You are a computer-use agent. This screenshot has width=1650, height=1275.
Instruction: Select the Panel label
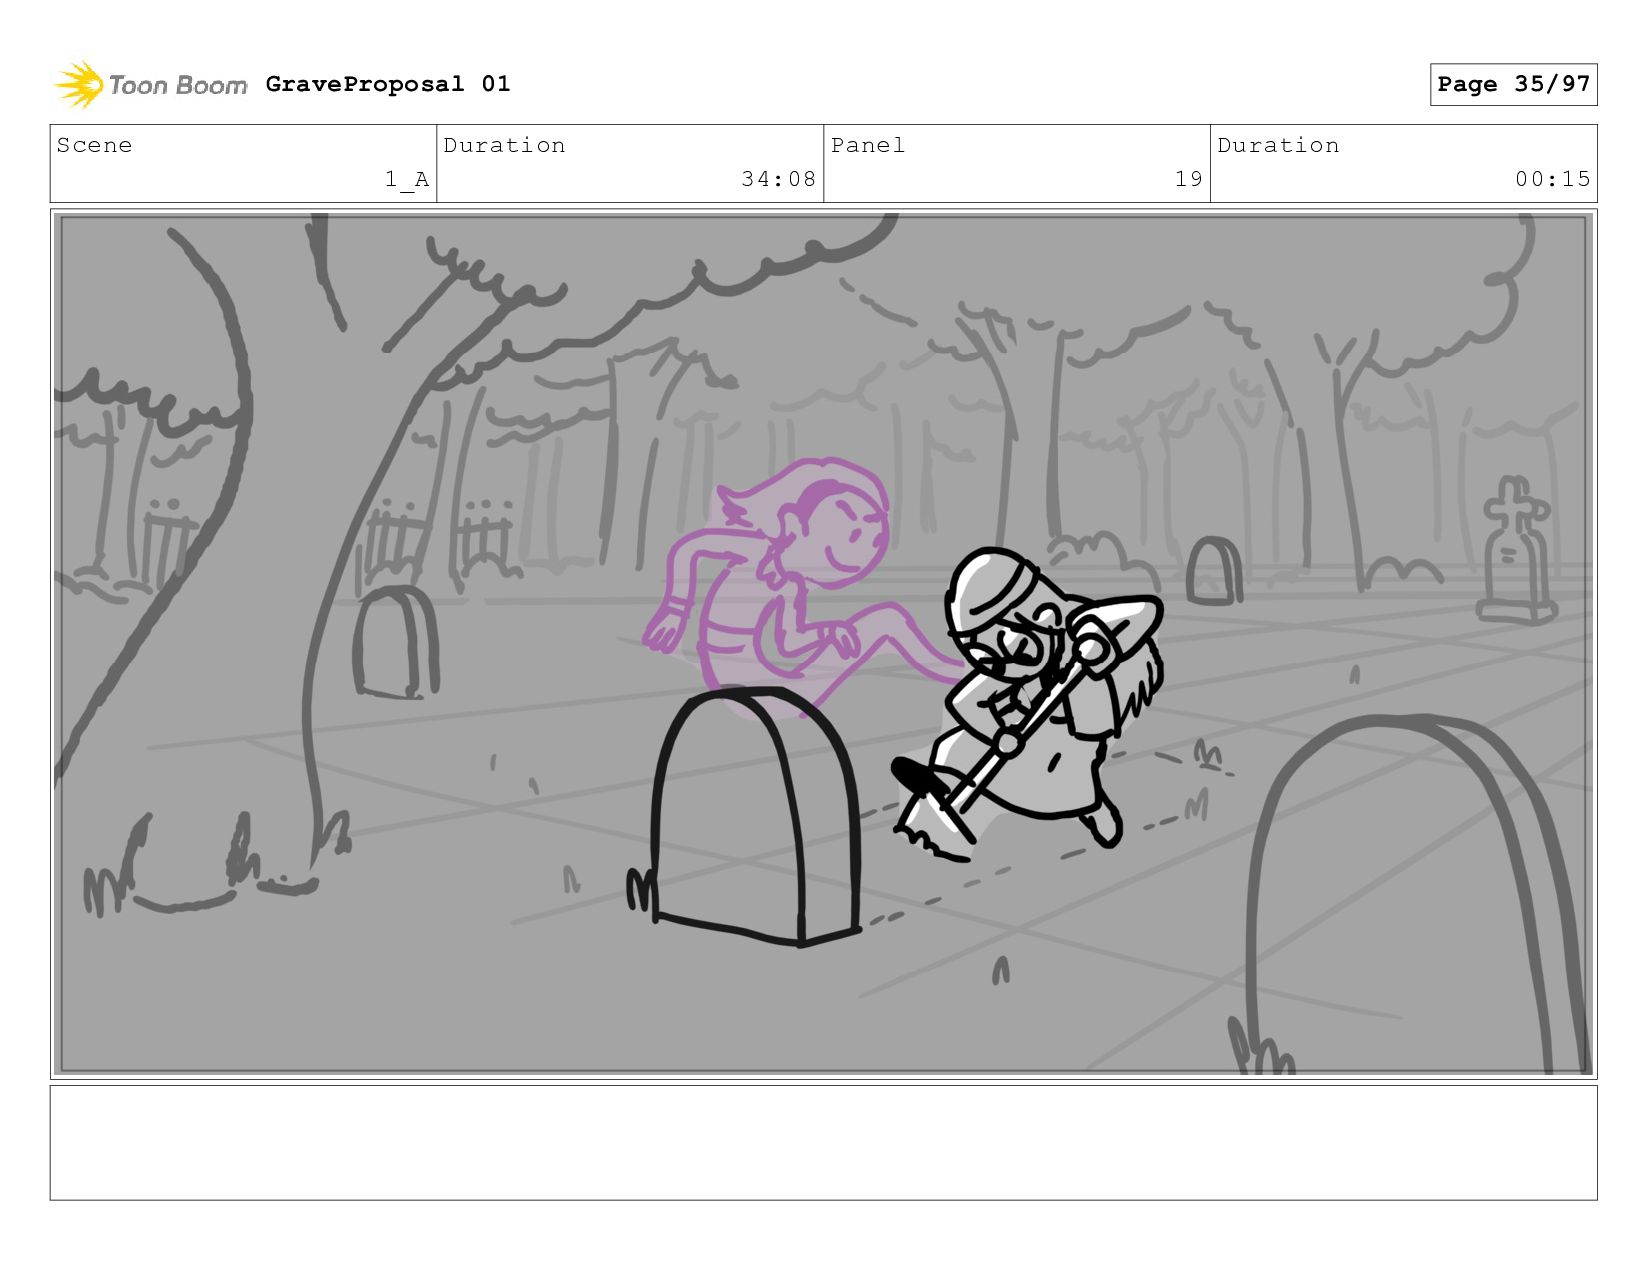point(868,145)
